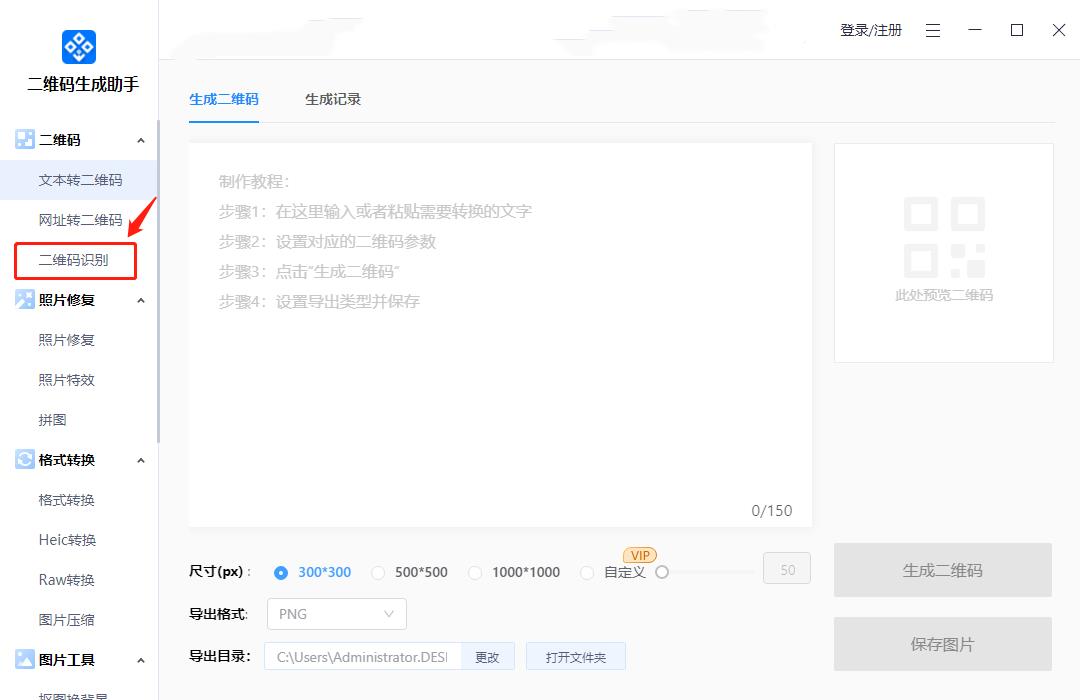Click the 格式转换 section refresh icon
The height and width of the screenshot is (700, 1080).
coord(25,460)
